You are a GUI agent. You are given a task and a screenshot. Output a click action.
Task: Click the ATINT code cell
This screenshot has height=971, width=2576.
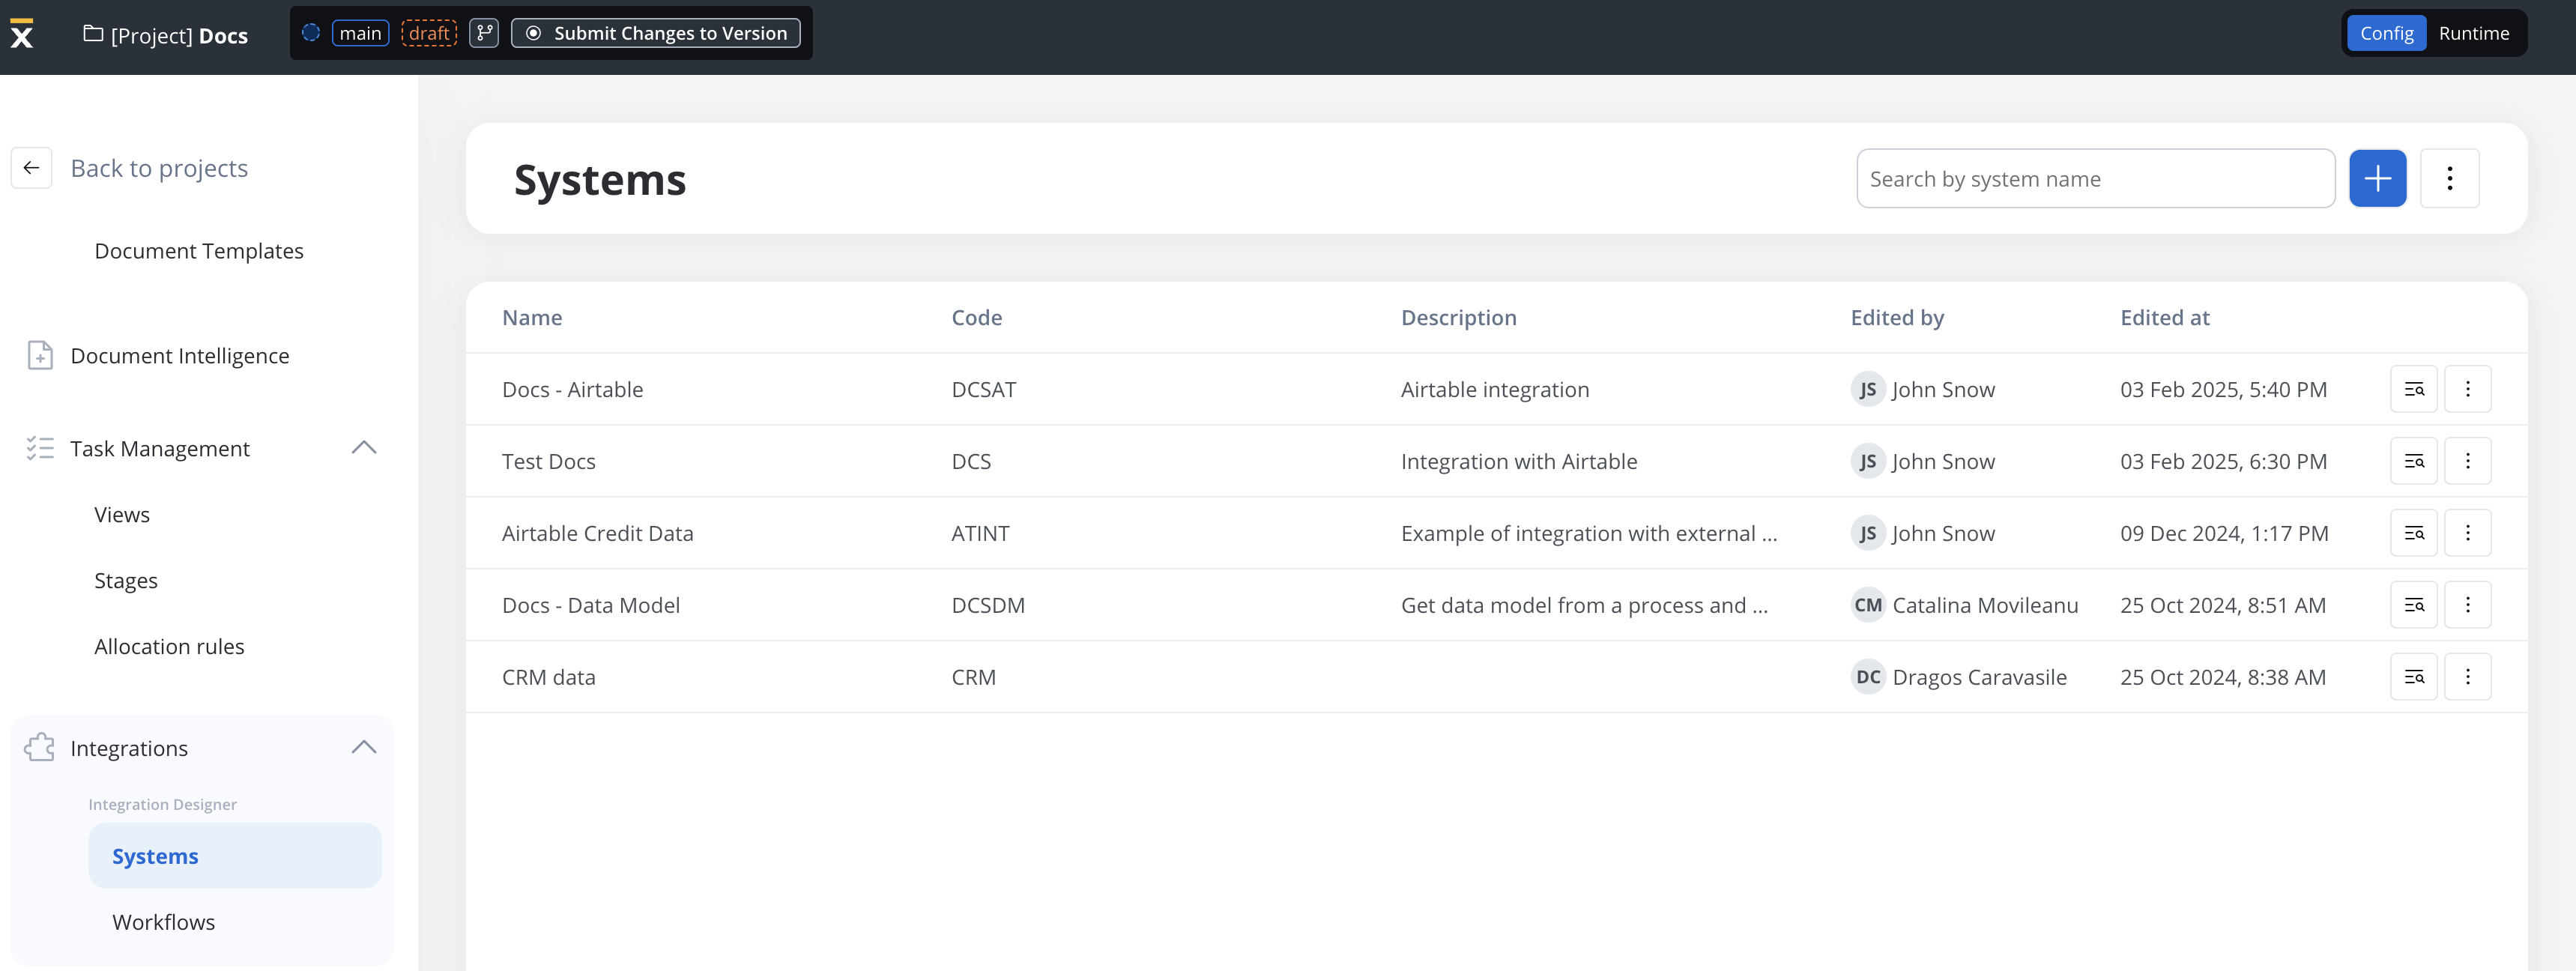click(x=980, y=534)
